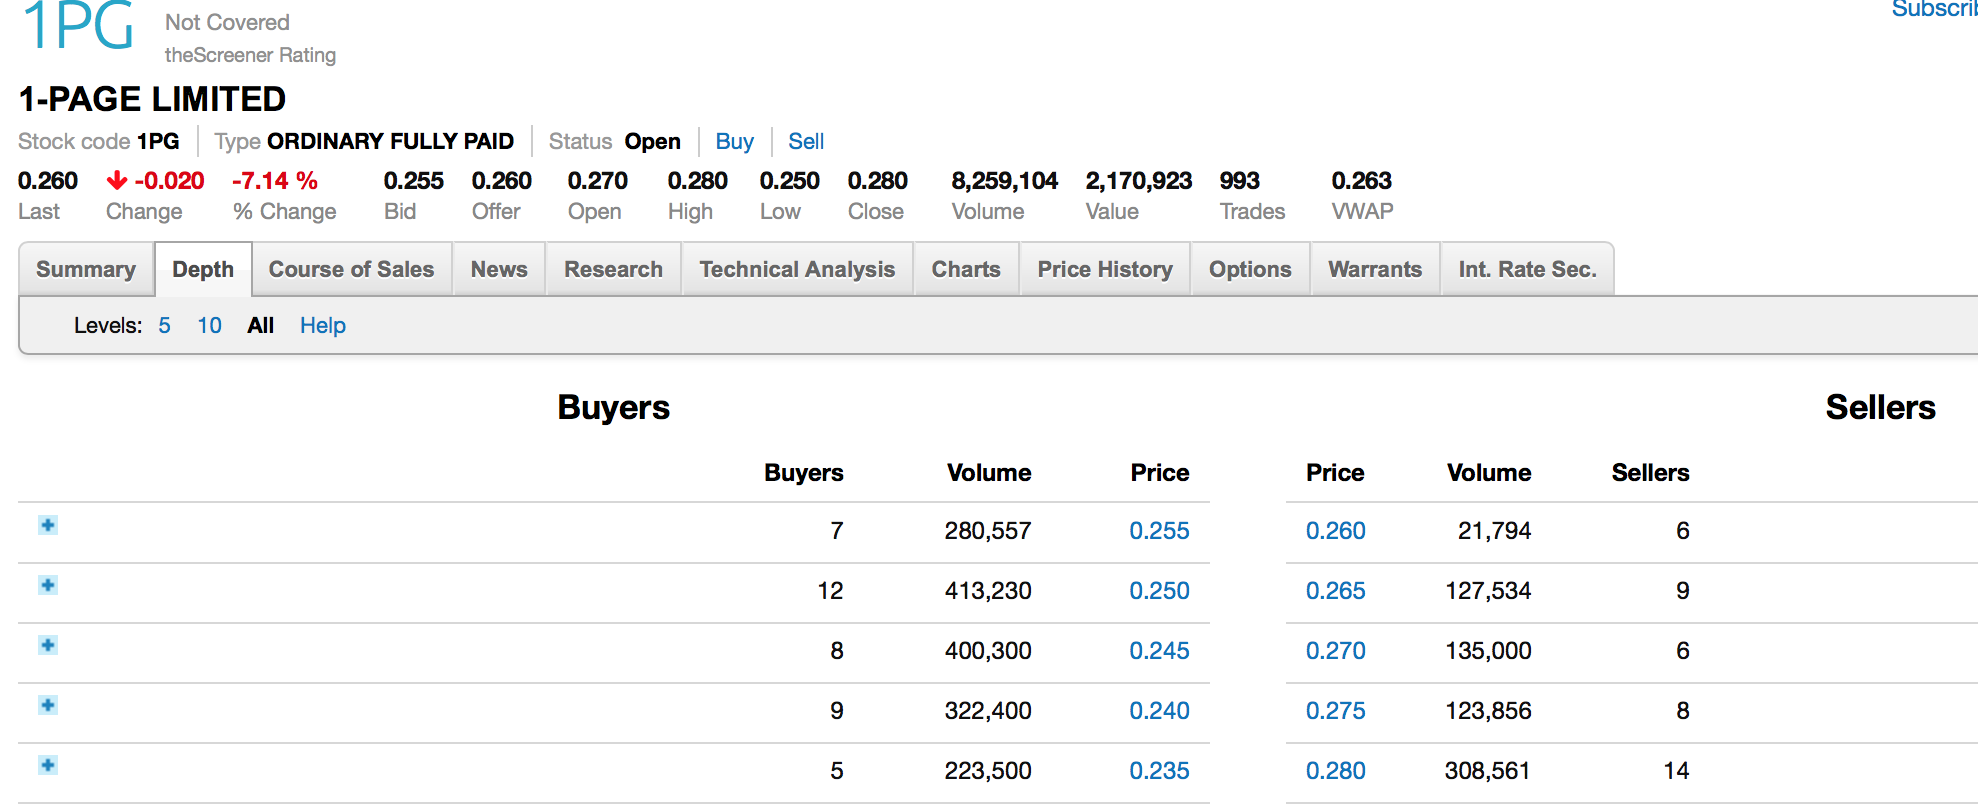This screenshot has width=1978, height=810.
Task: Click buyer price 0.250
Action: (1159, 591)
